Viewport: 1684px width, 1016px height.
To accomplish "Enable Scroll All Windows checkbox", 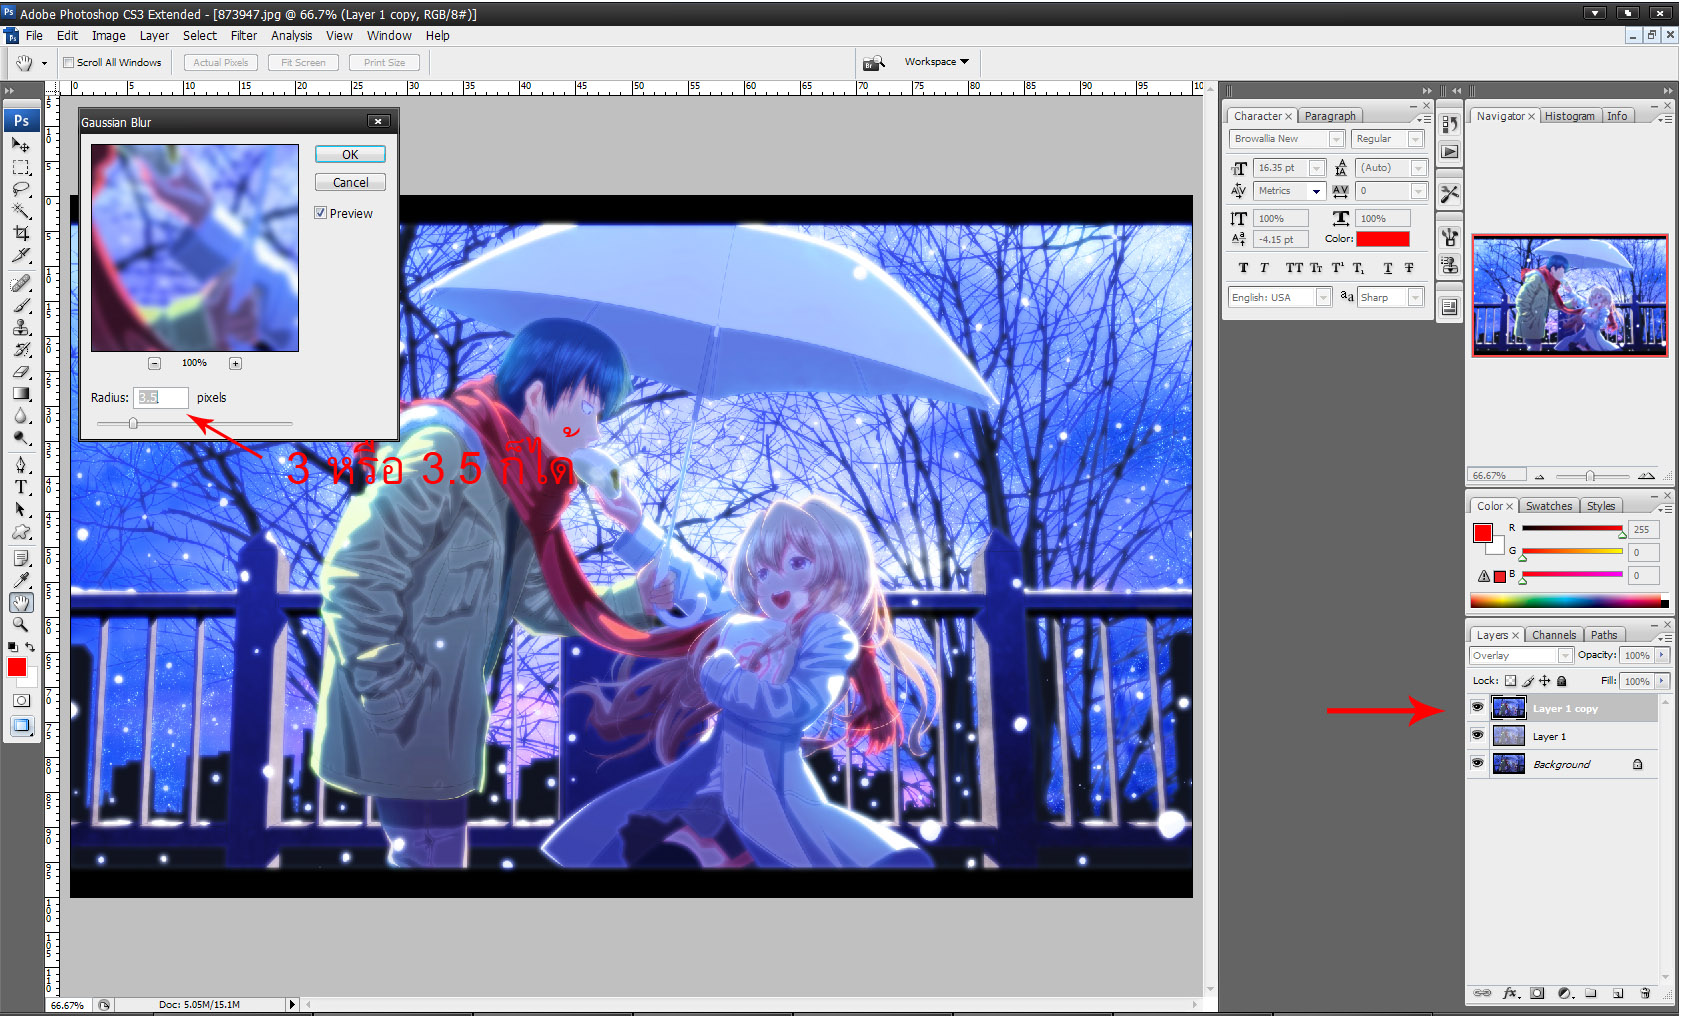I will coord(69,62).
